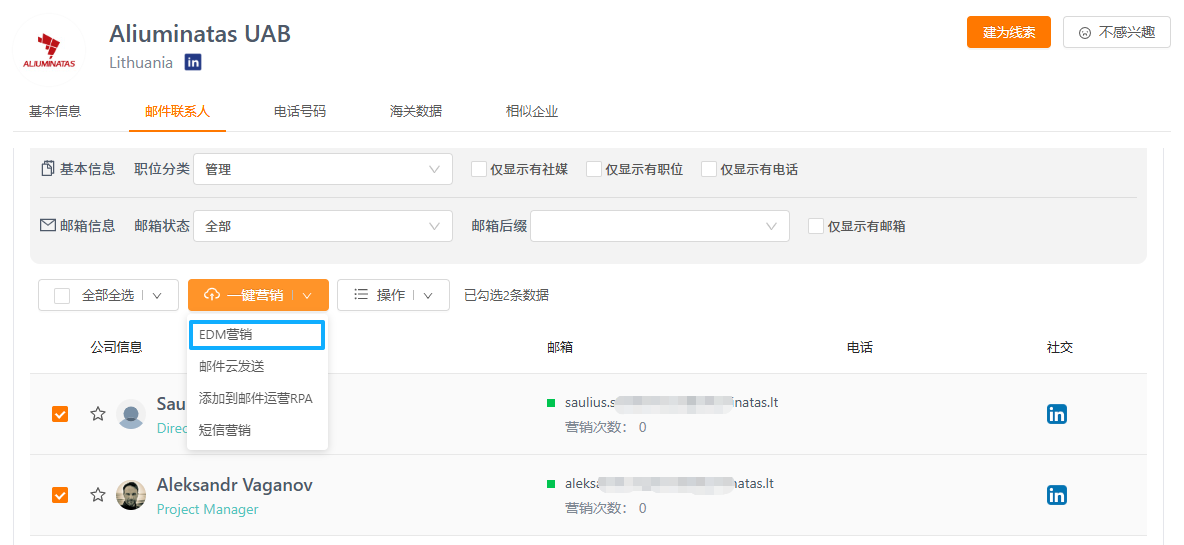Click the saulius email address
Image resolution: width=1184 pixels, height=545 pixels.
tap(671, 402)
